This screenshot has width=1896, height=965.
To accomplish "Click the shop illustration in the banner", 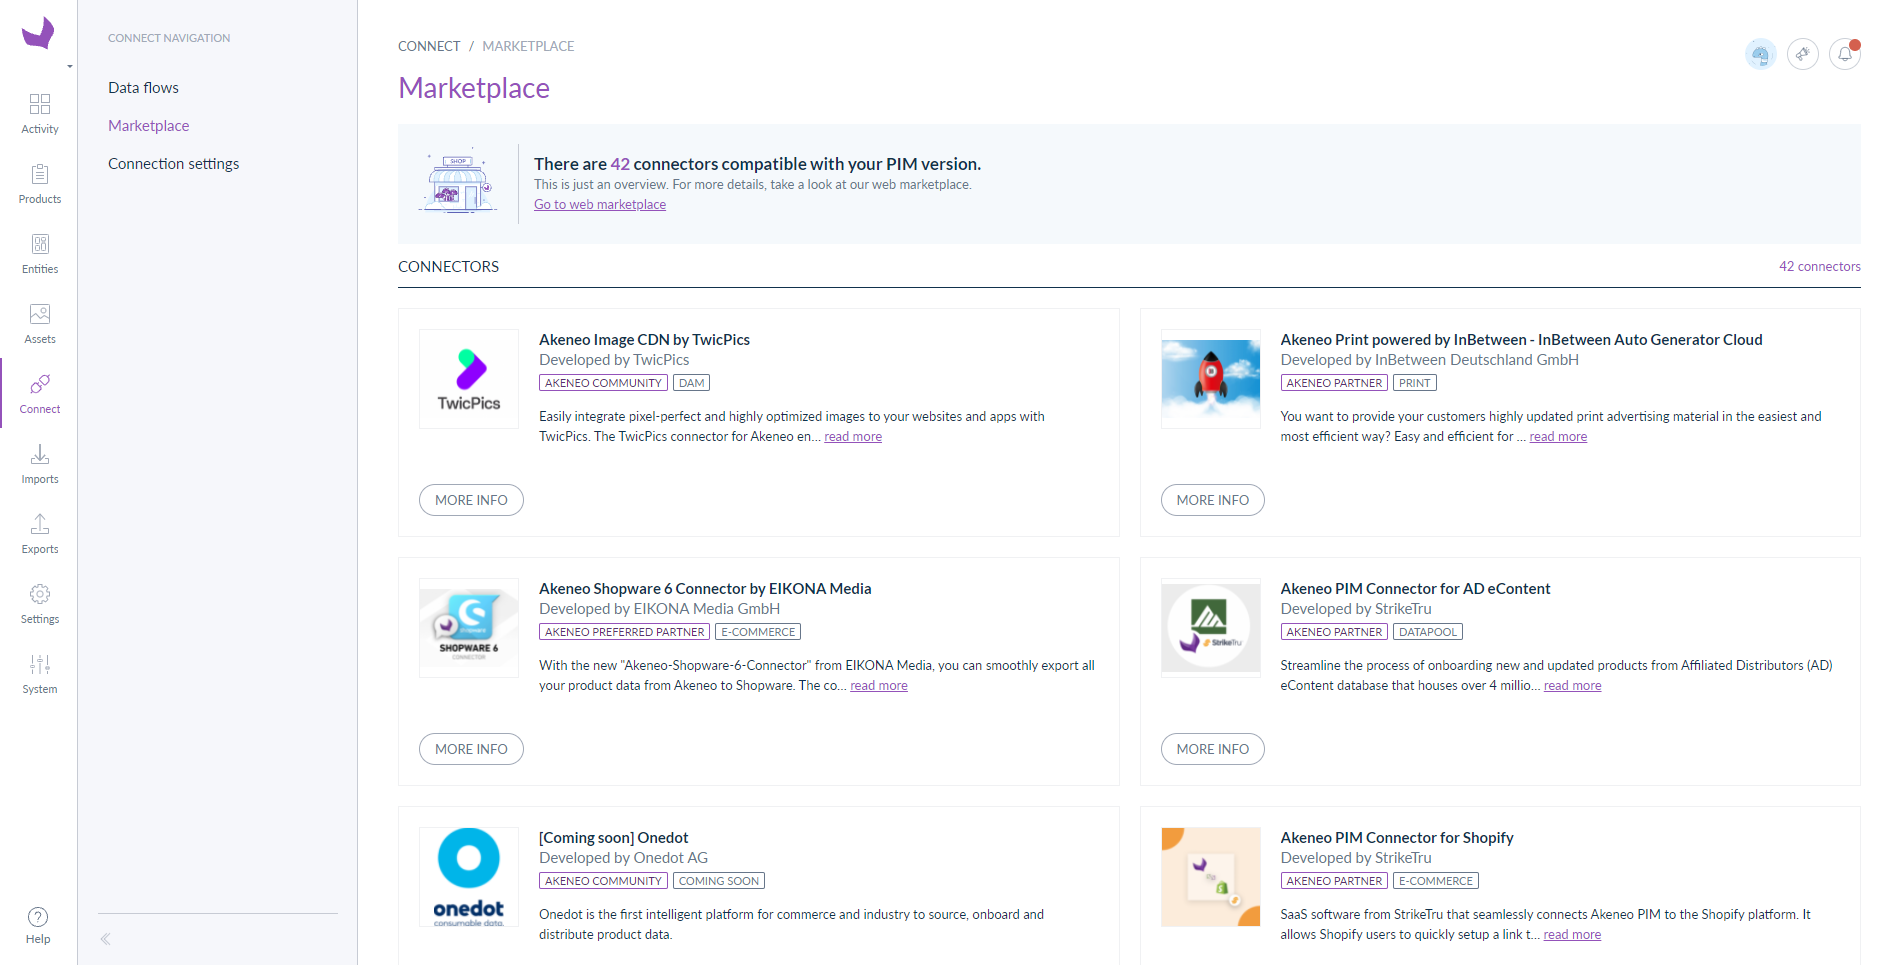I will 457,183.
